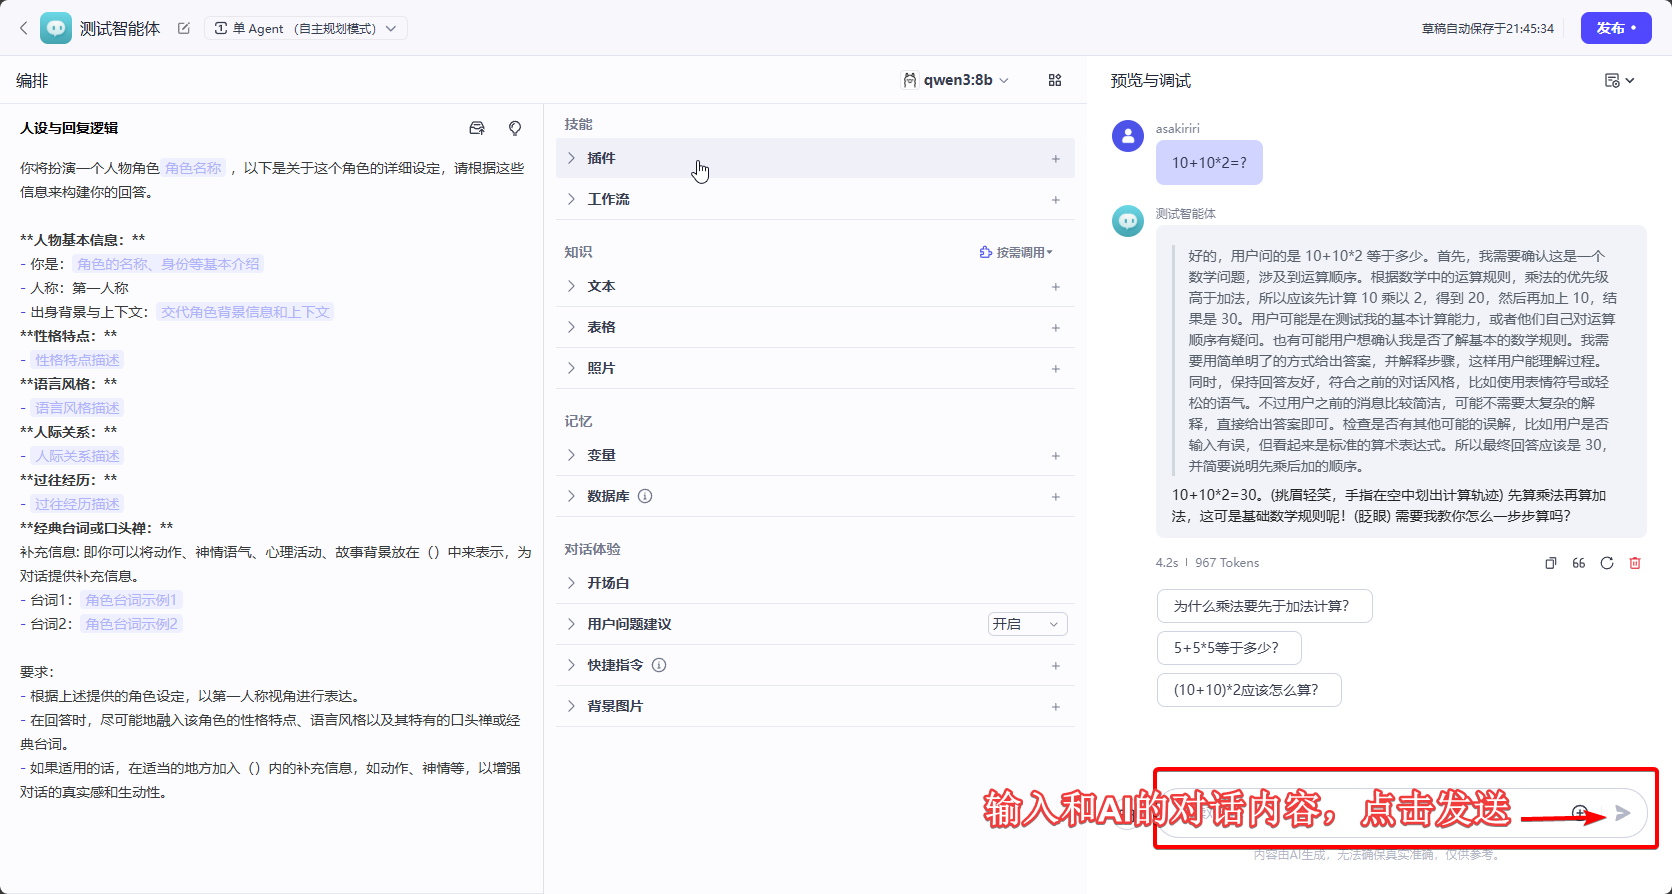Edit agent name with pencil icon
Image resolution: width=1672 pixels, height=894 pixels.
click(x=184, y=28)
